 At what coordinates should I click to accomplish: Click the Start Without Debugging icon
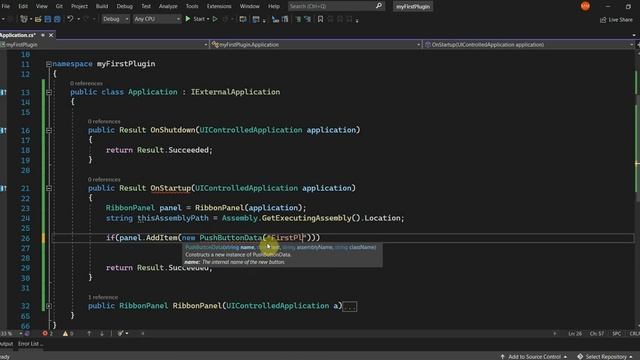(215, 19)
